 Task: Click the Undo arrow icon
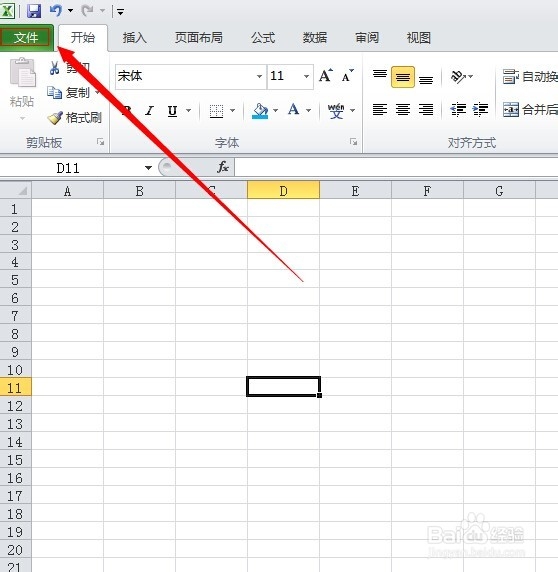click(x=56, y=10)
